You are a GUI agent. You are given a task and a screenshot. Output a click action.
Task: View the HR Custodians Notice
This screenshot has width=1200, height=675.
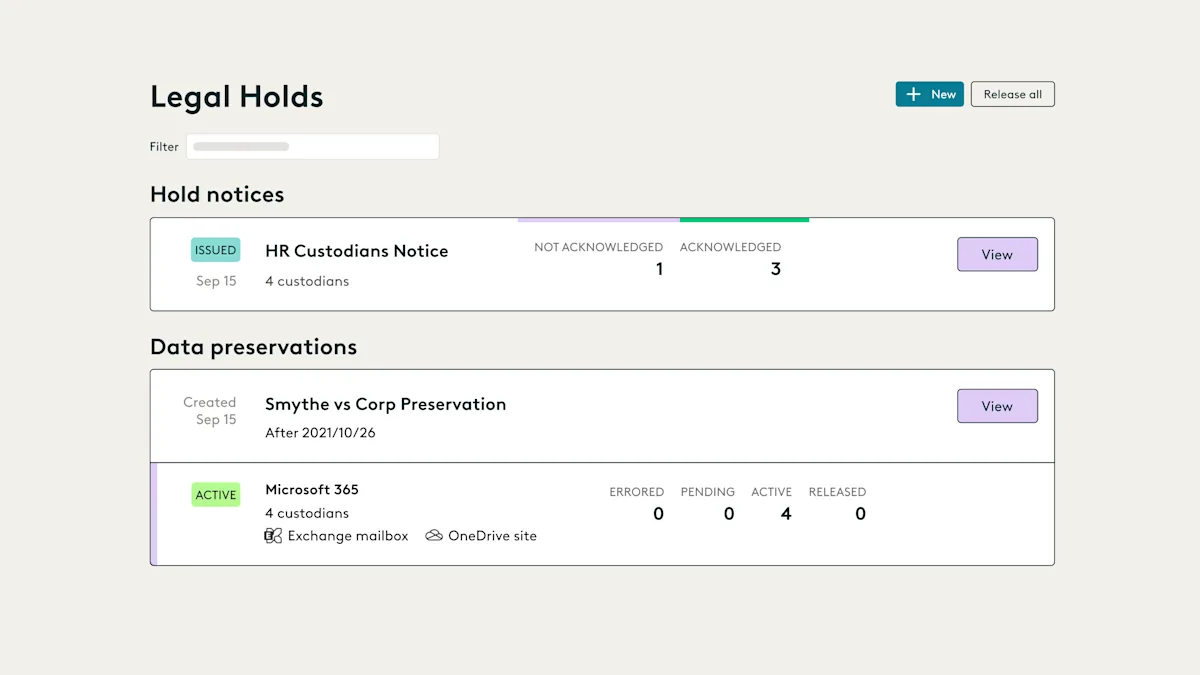[997, 254]
